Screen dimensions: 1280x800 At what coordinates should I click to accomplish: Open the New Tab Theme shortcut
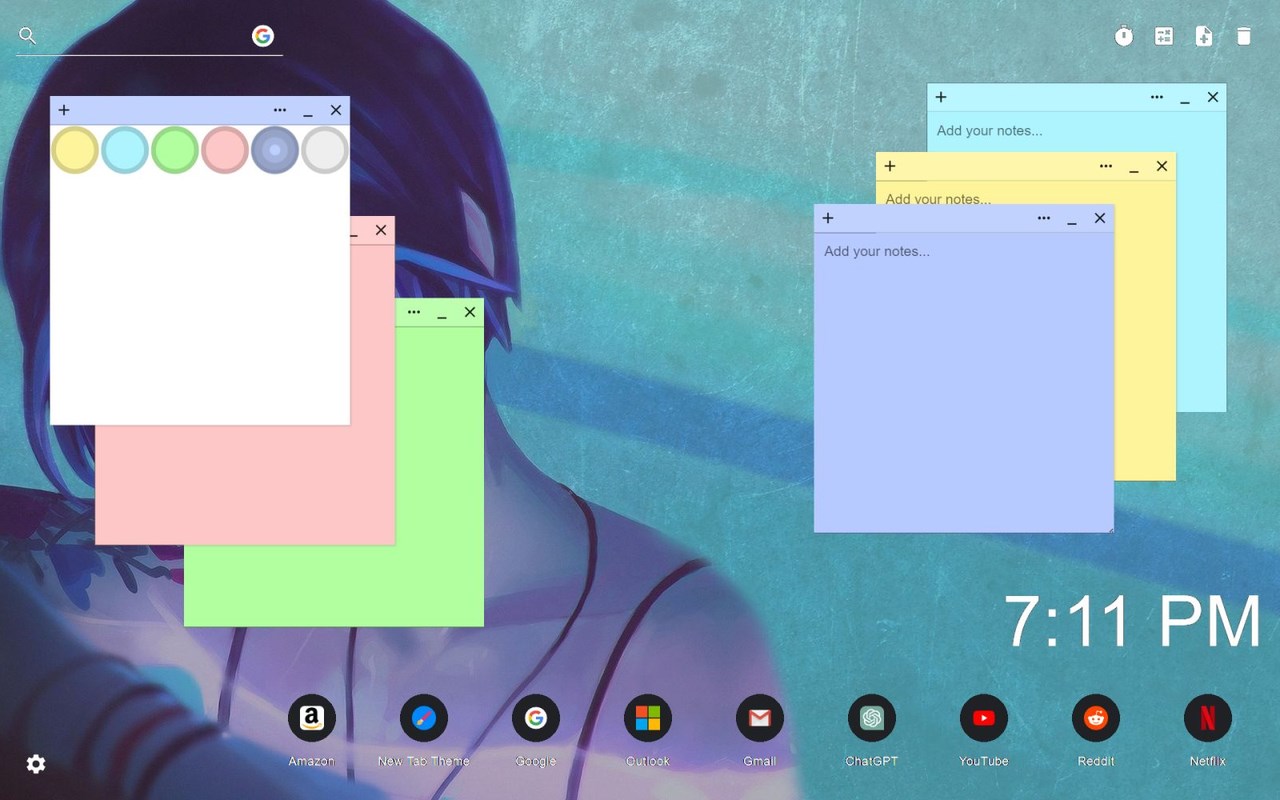coord(424,718)
